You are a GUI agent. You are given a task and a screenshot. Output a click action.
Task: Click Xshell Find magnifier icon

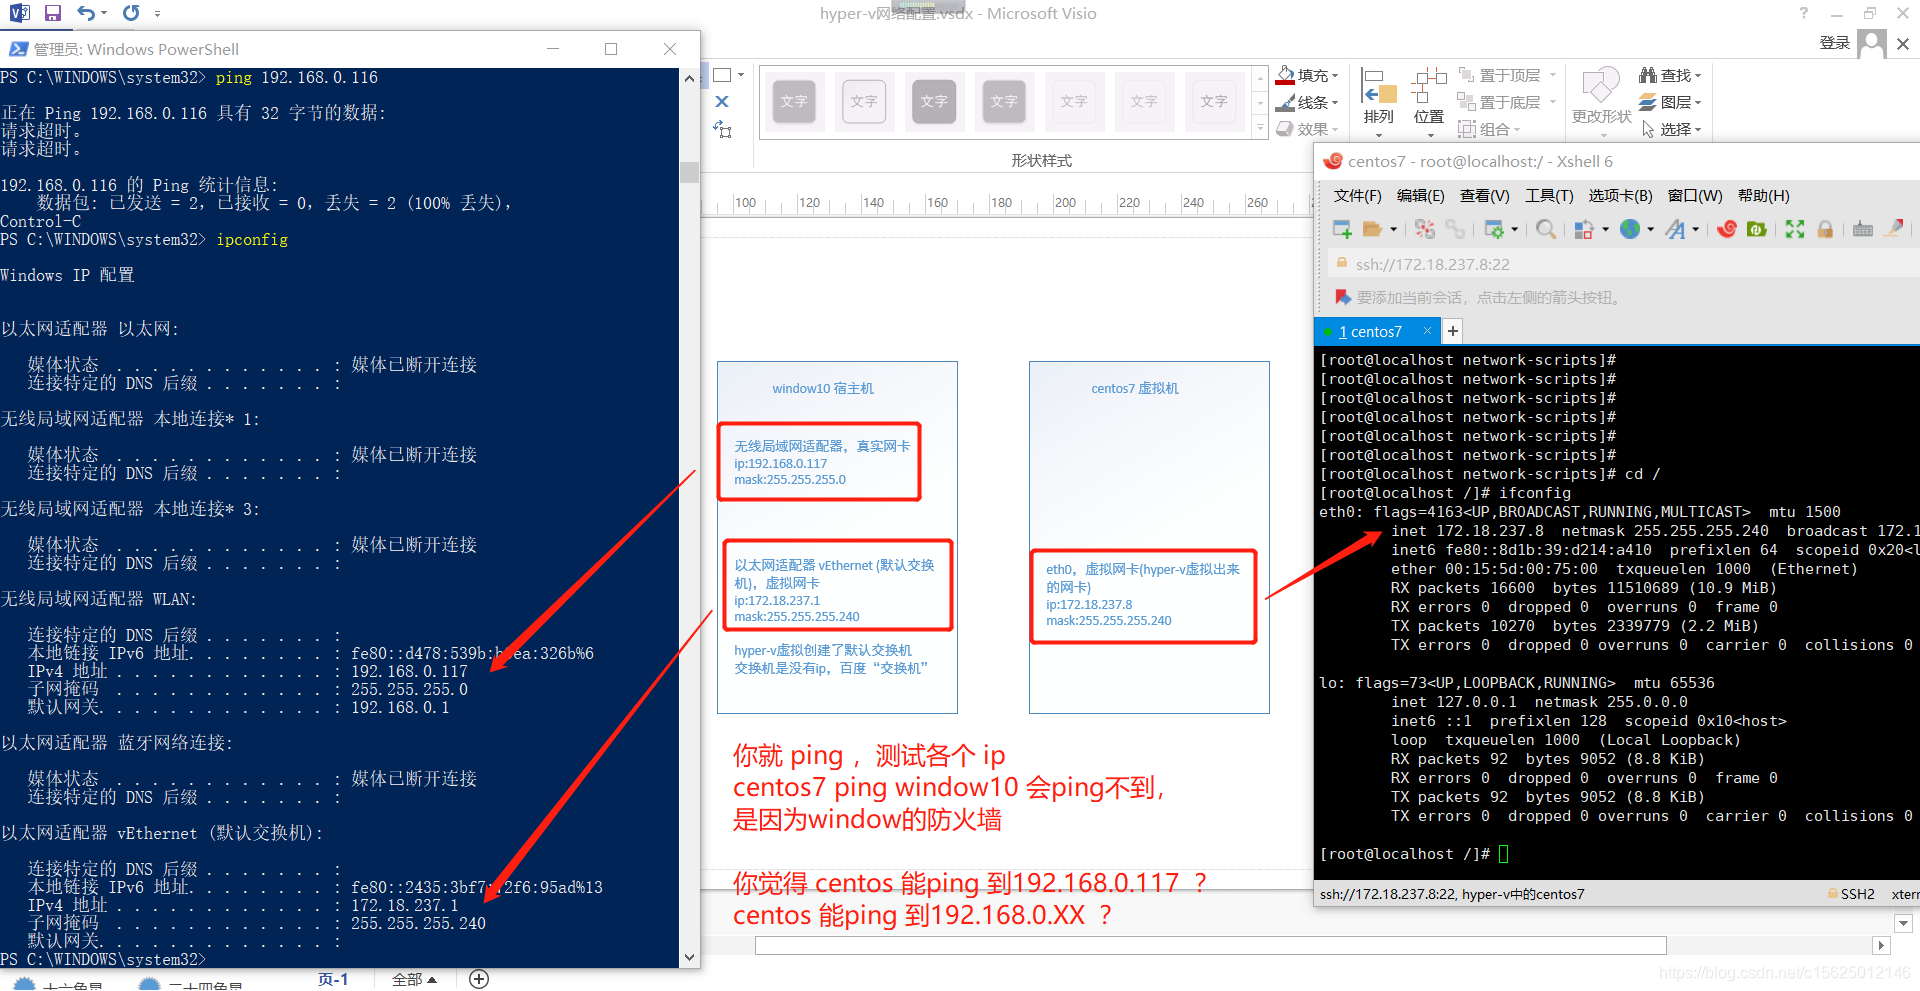click(1545, 230)
